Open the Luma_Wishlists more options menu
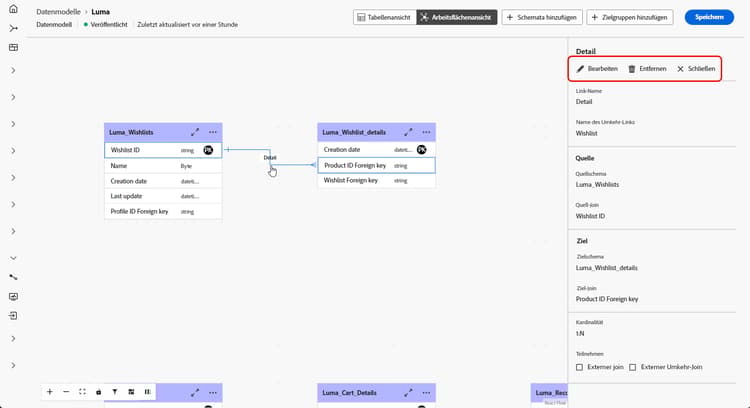 (213, 132)
